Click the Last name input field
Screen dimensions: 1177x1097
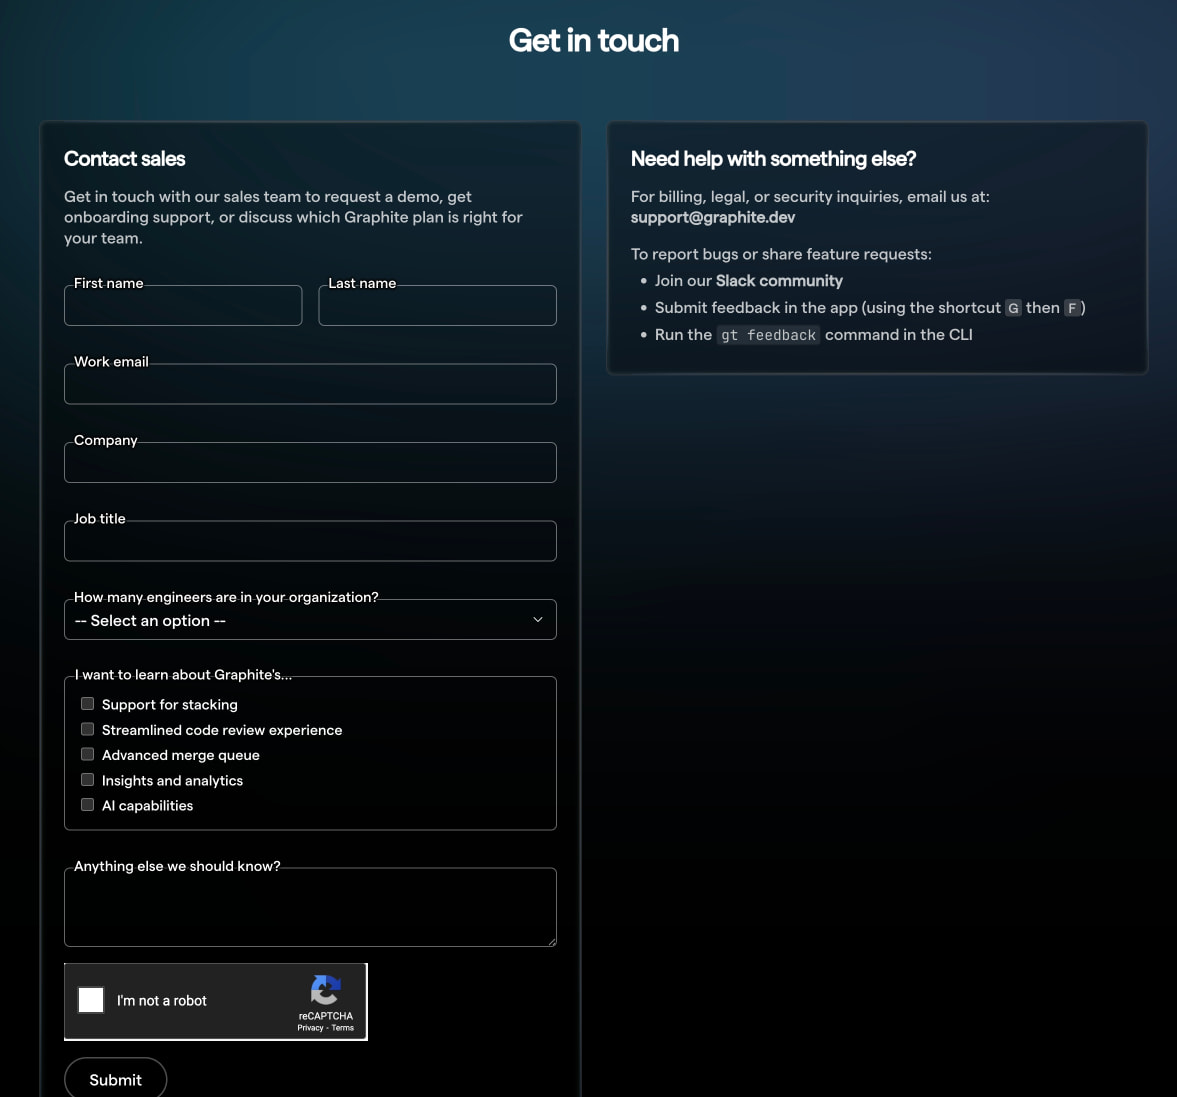pyautogui.click(x=438, y=305)
